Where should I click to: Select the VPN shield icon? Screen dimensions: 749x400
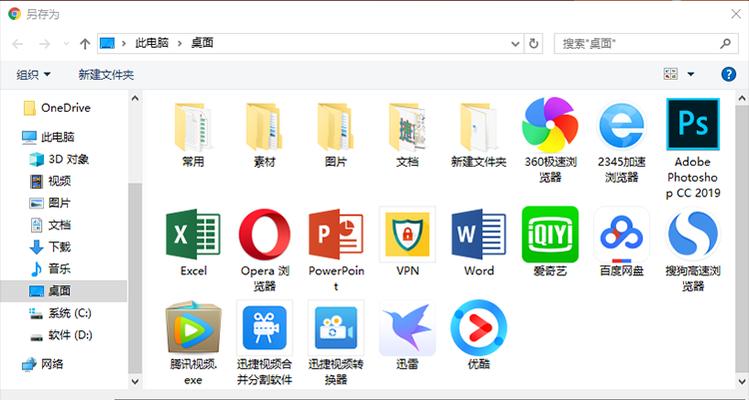point(407,234)
